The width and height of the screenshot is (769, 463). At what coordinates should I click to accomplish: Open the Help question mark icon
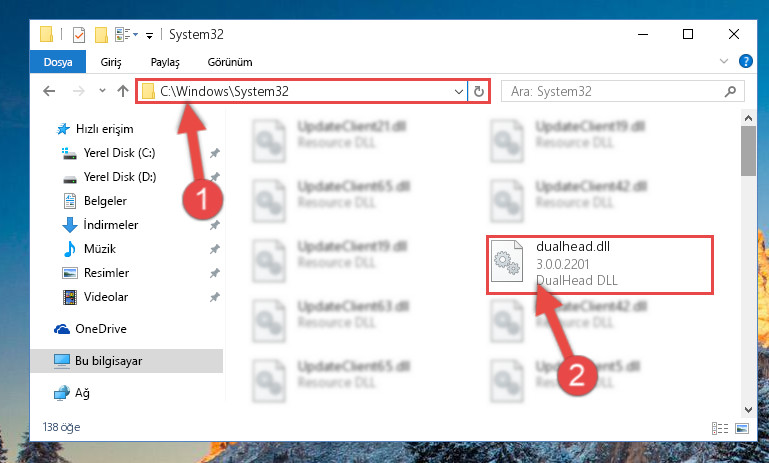[745, 61]
